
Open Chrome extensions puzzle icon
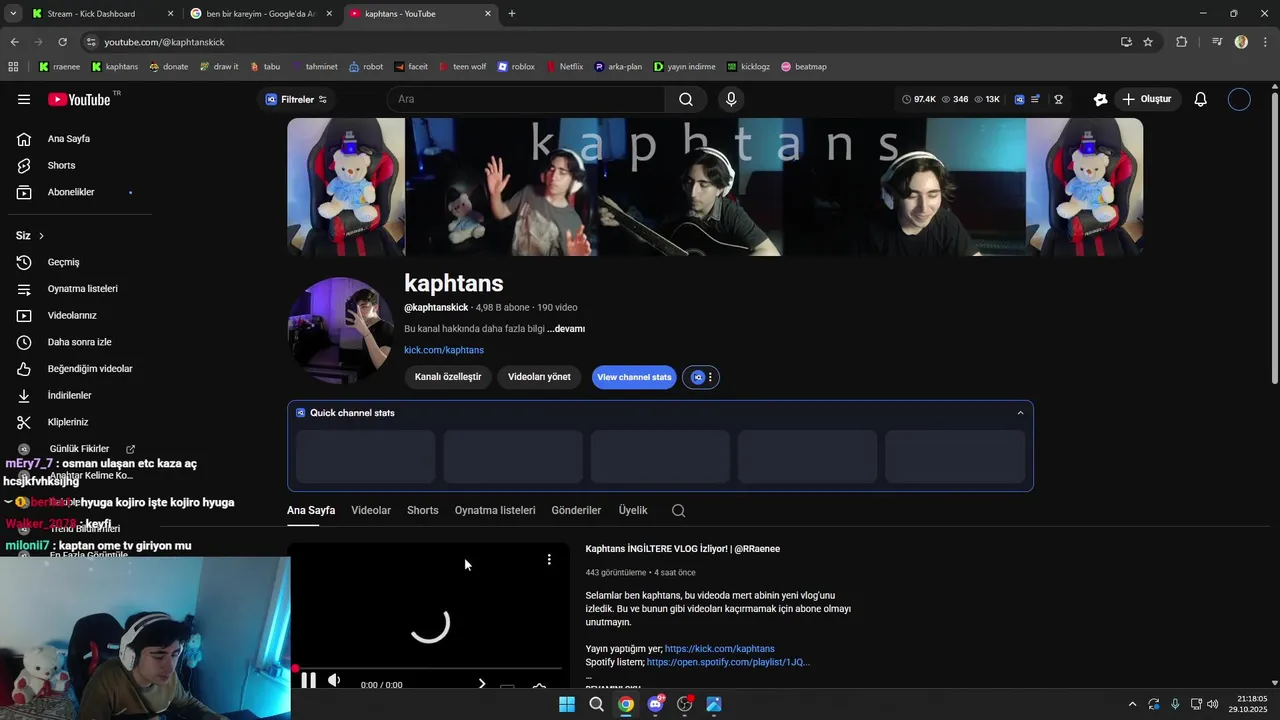1182,42
